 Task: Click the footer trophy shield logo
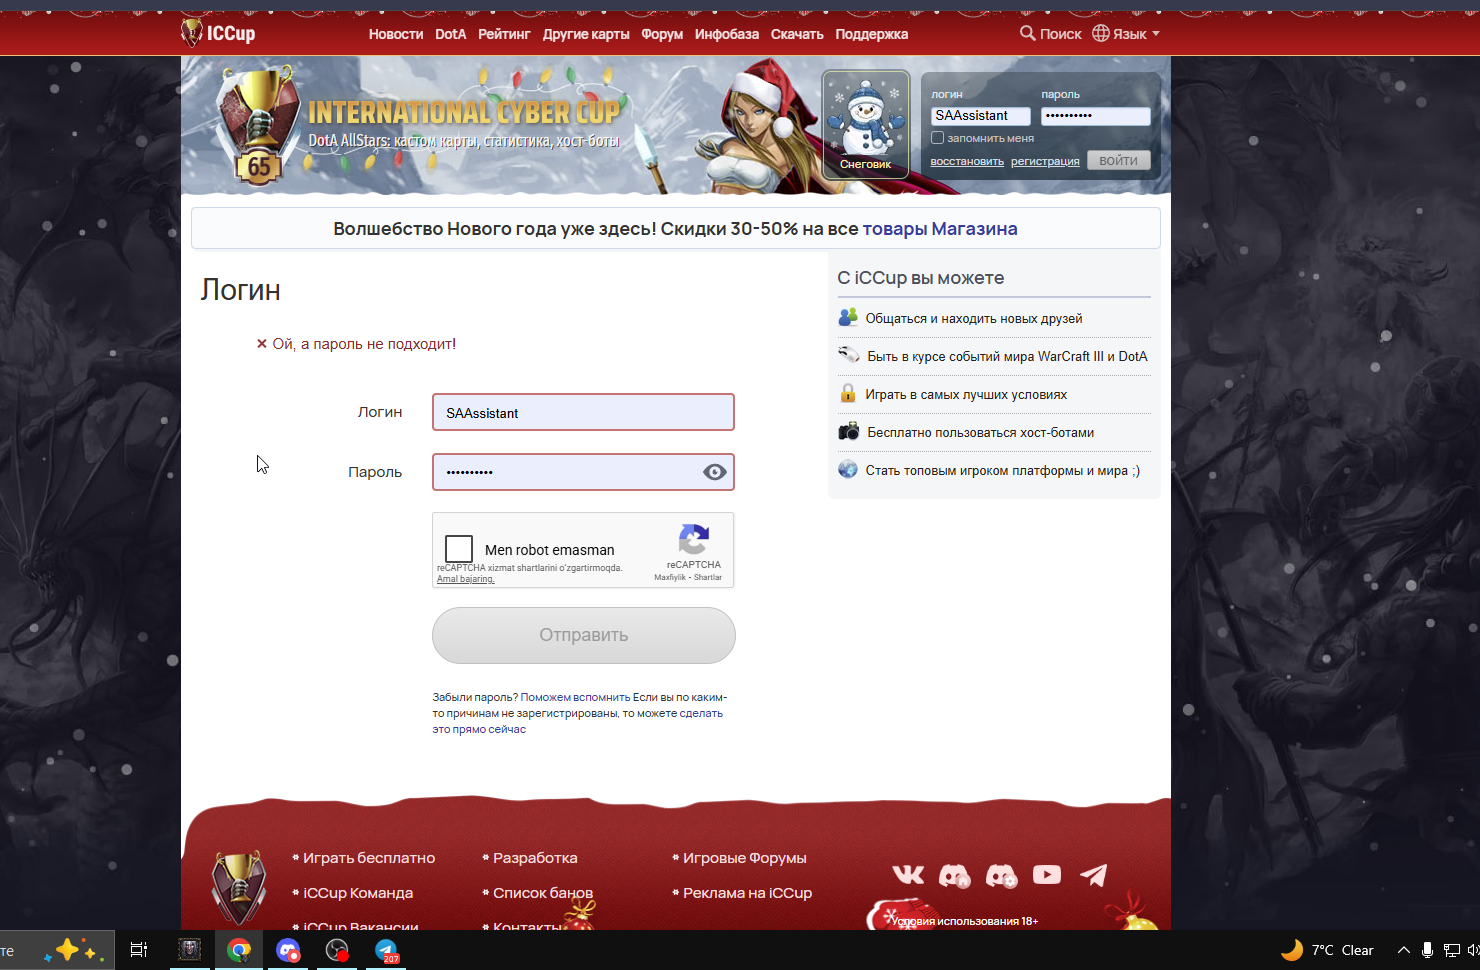pos(239,888)
